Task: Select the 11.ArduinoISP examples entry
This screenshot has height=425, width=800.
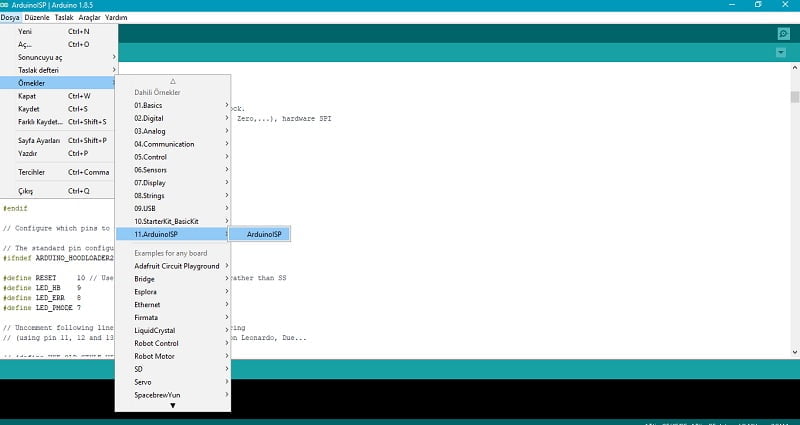Action: 173,234
